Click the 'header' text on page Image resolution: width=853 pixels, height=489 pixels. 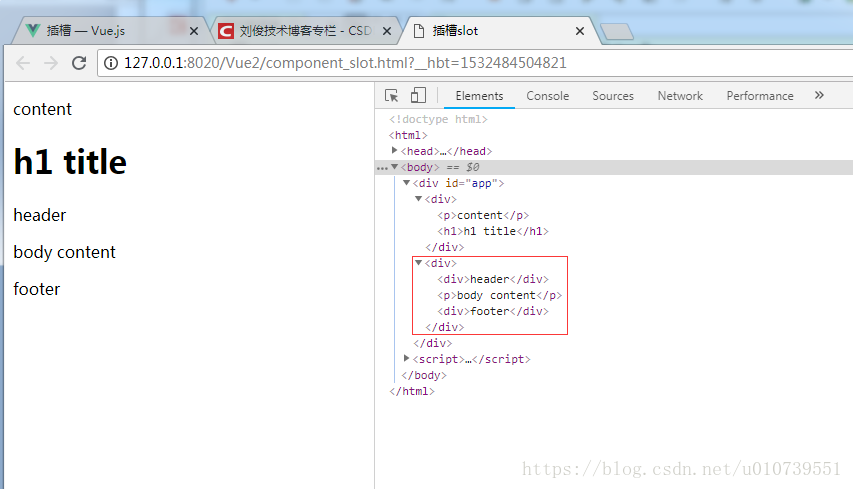(x=40, y=215)
